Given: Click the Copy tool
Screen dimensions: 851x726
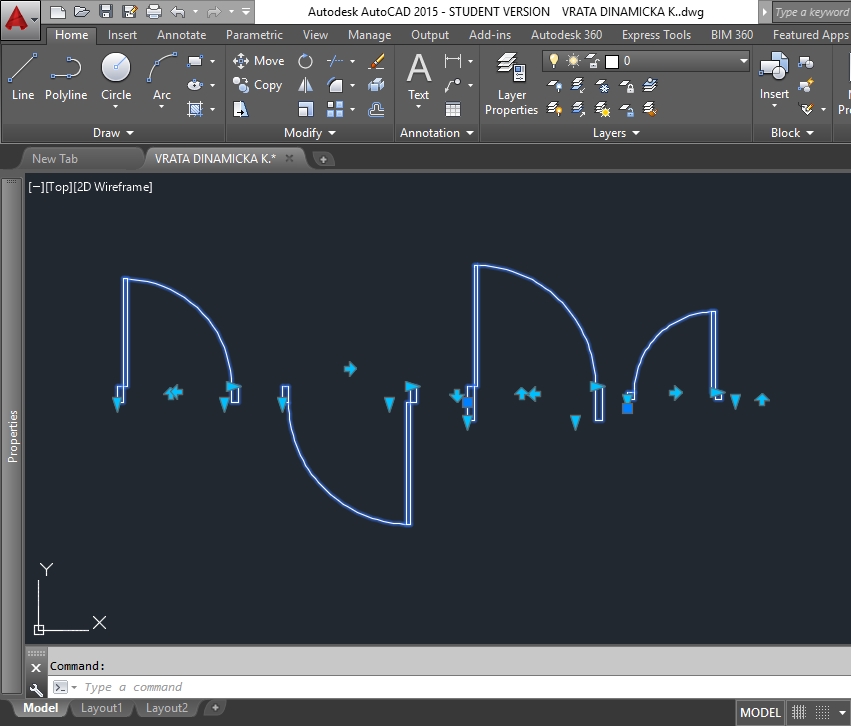Looking at the screenshot, I should pos(258,86).
